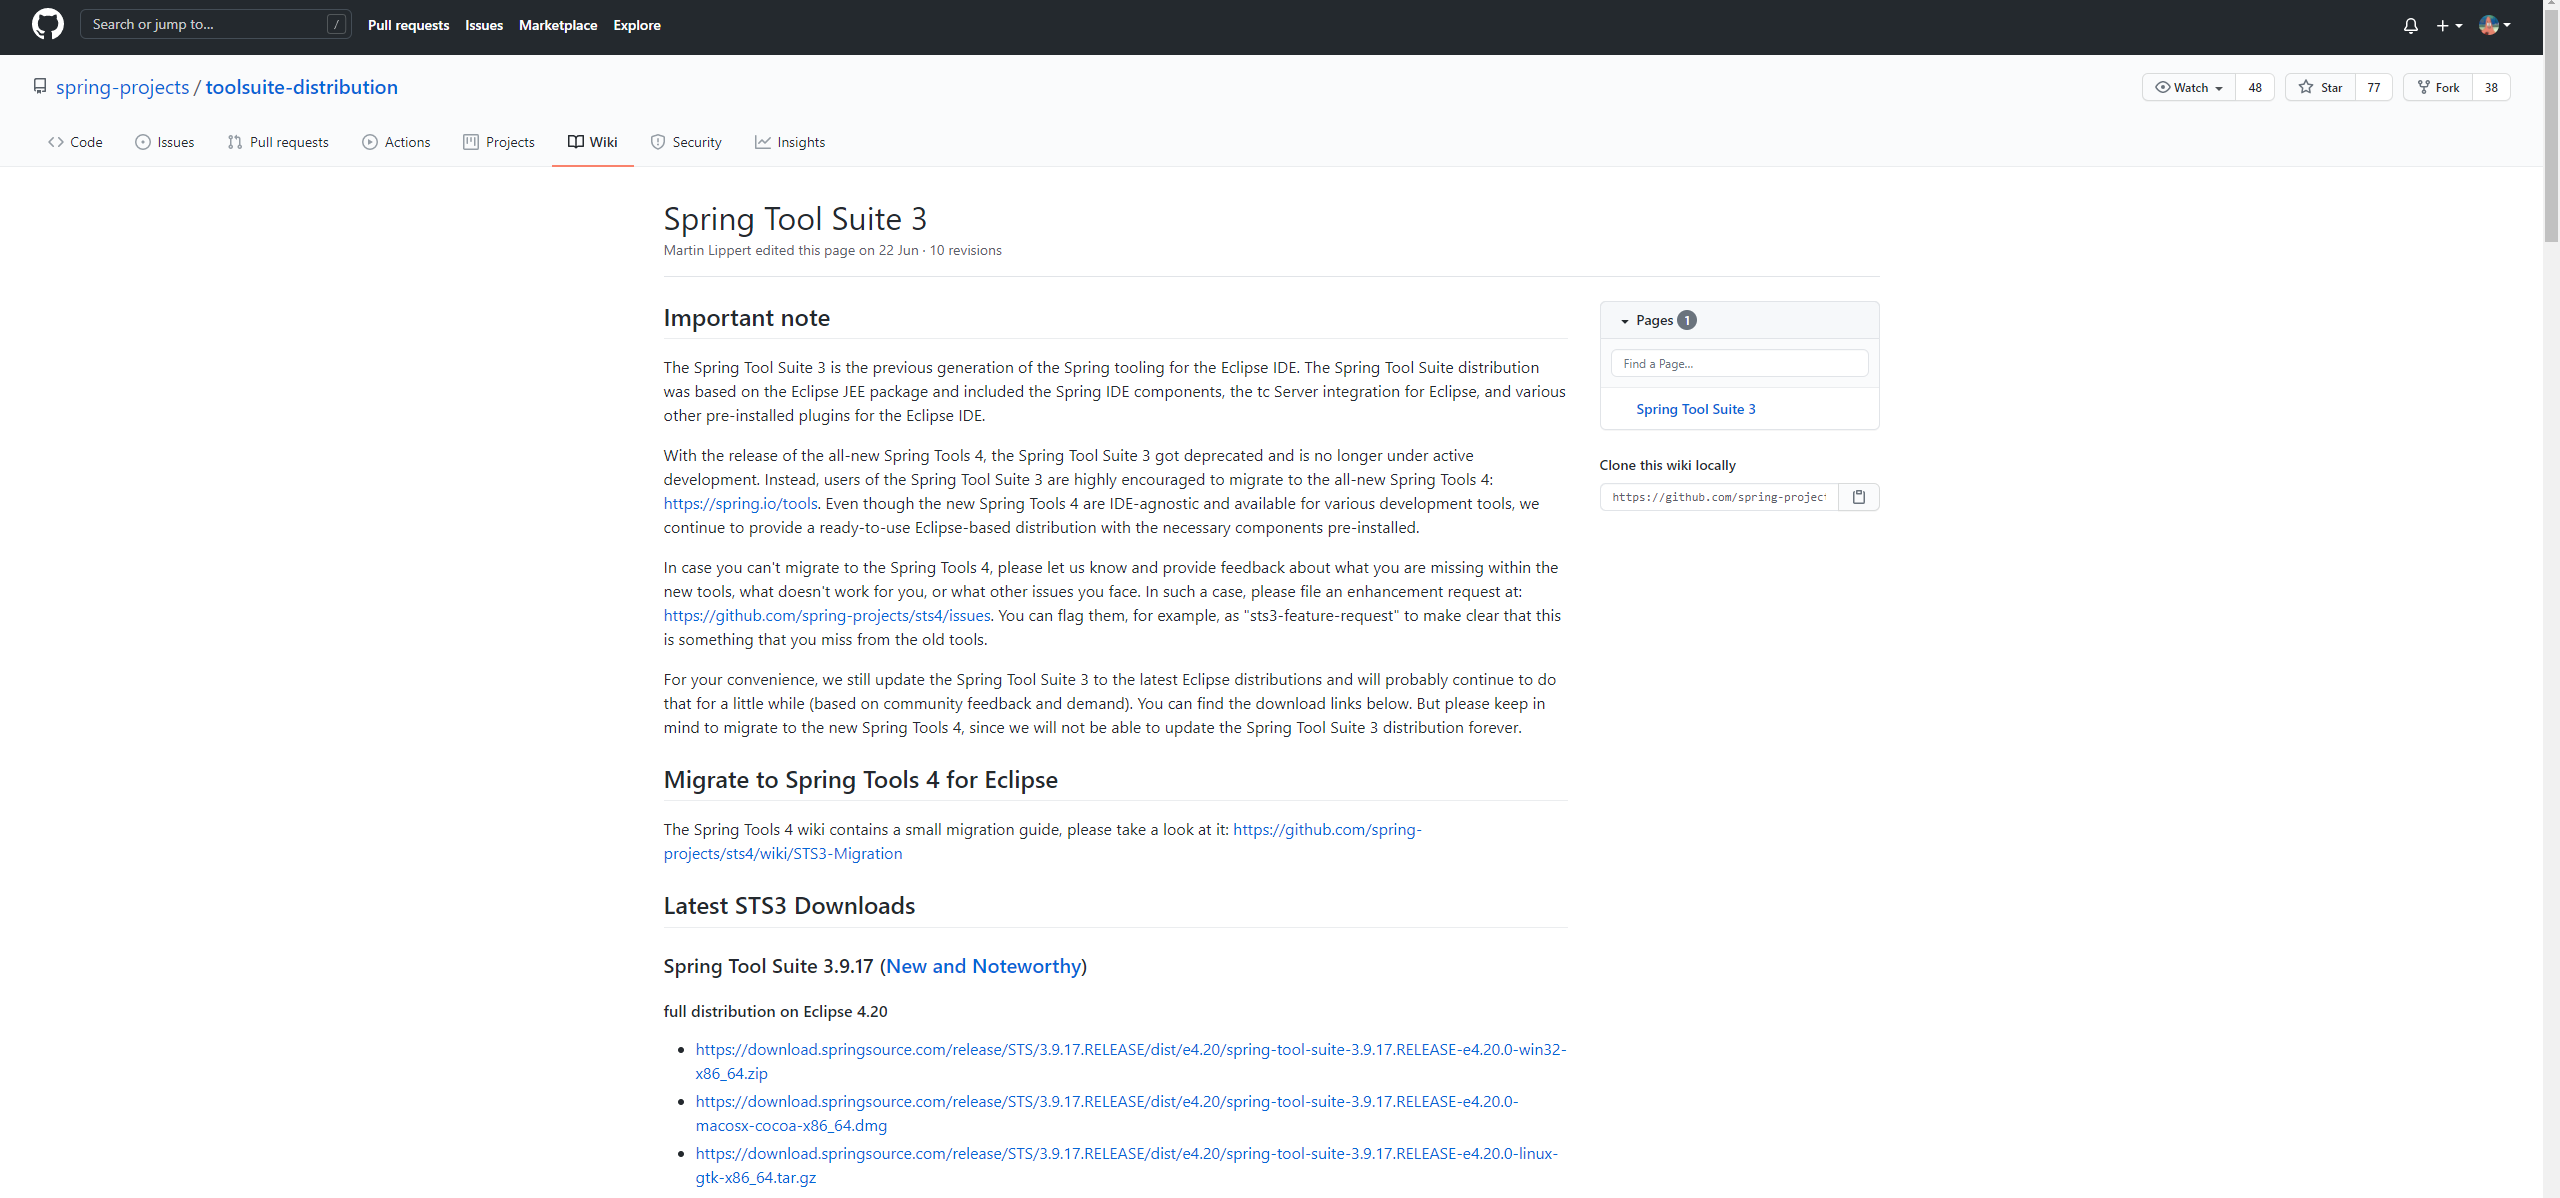This screenshot has height=1198, width=2560.
Task: Focus the Find a Page input
Action: pos(1739,364)
